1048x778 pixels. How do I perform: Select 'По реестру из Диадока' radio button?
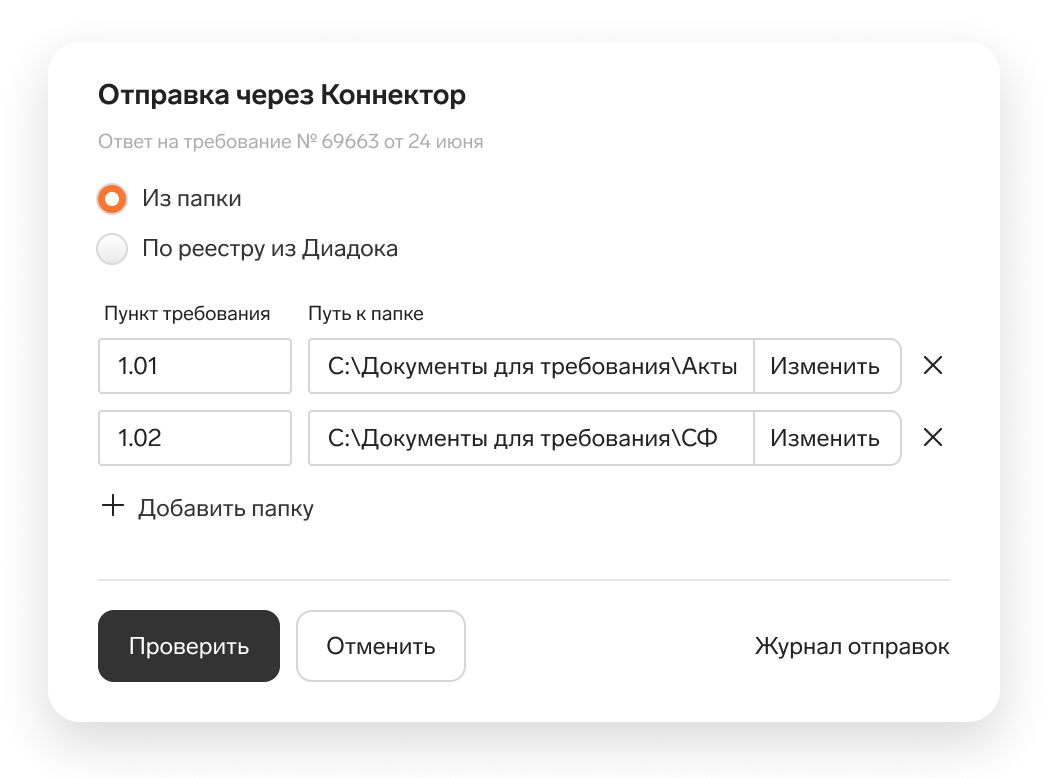coord(112,249)
